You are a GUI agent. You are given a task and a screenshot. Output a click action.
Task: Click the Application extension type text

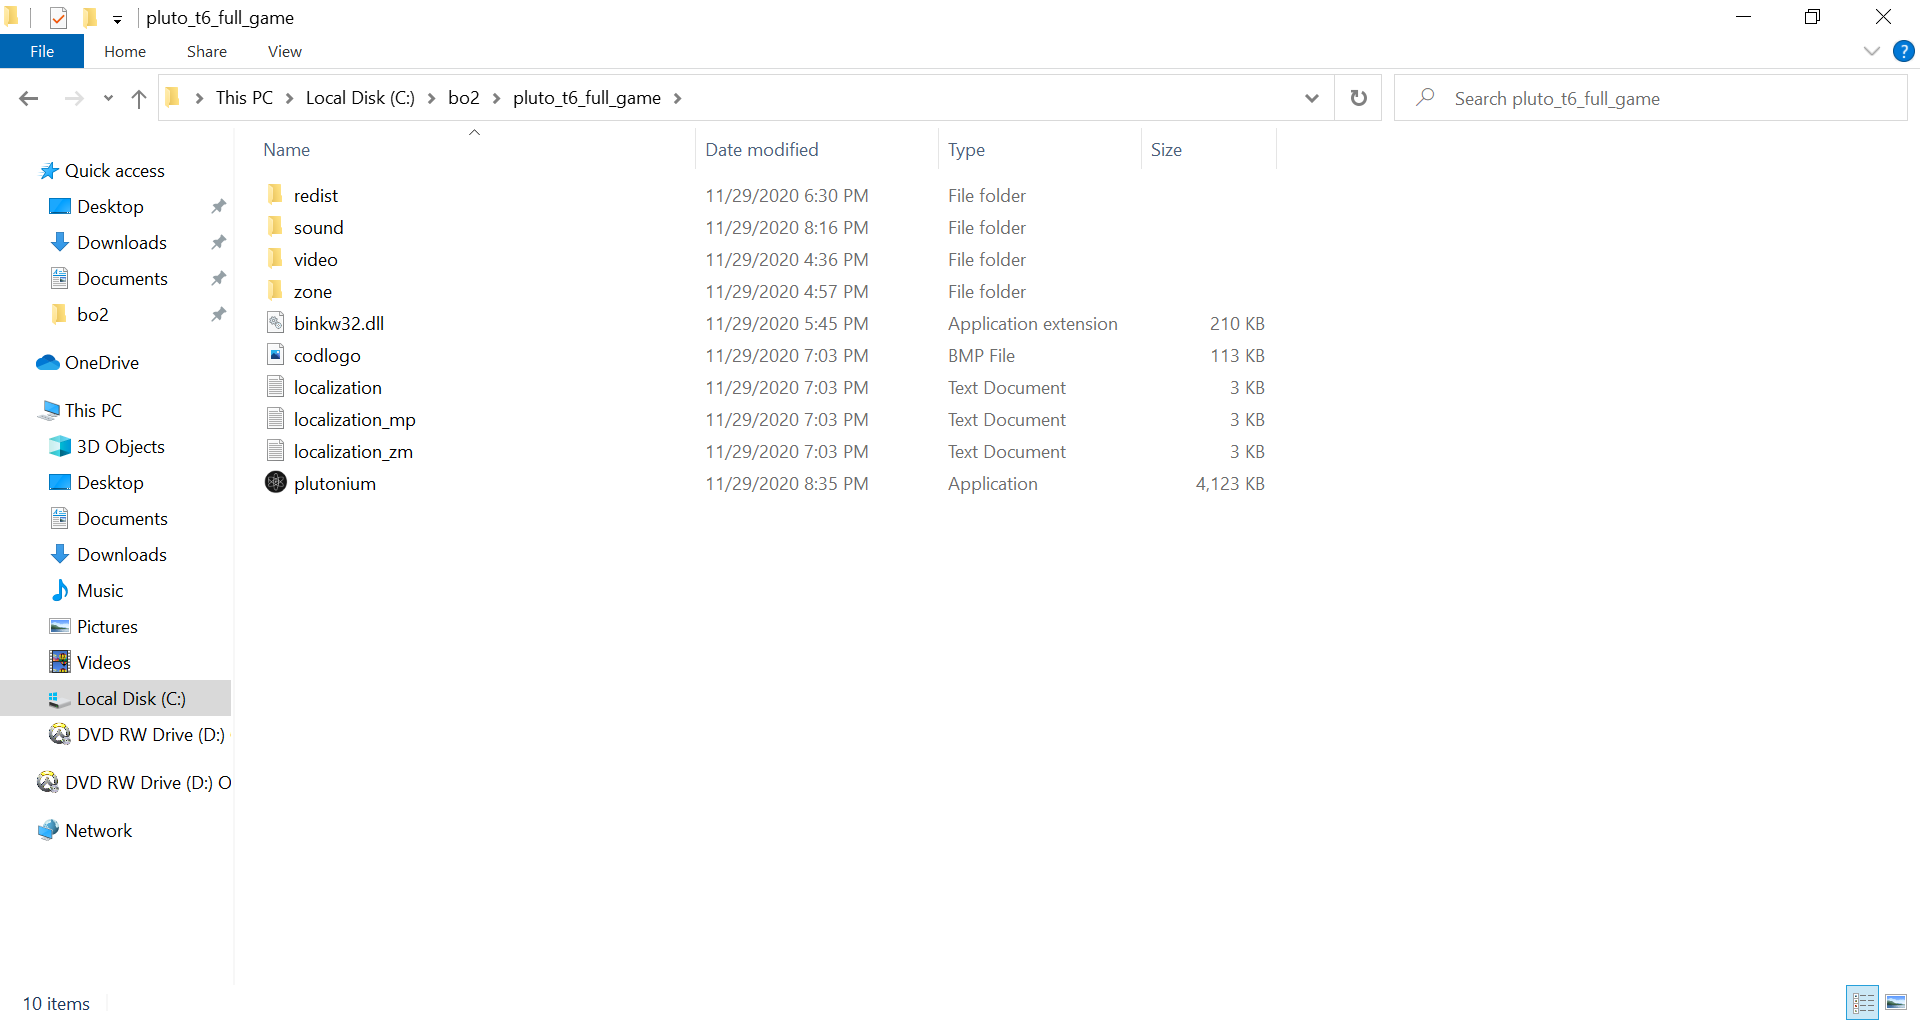tap(1033, 324)
